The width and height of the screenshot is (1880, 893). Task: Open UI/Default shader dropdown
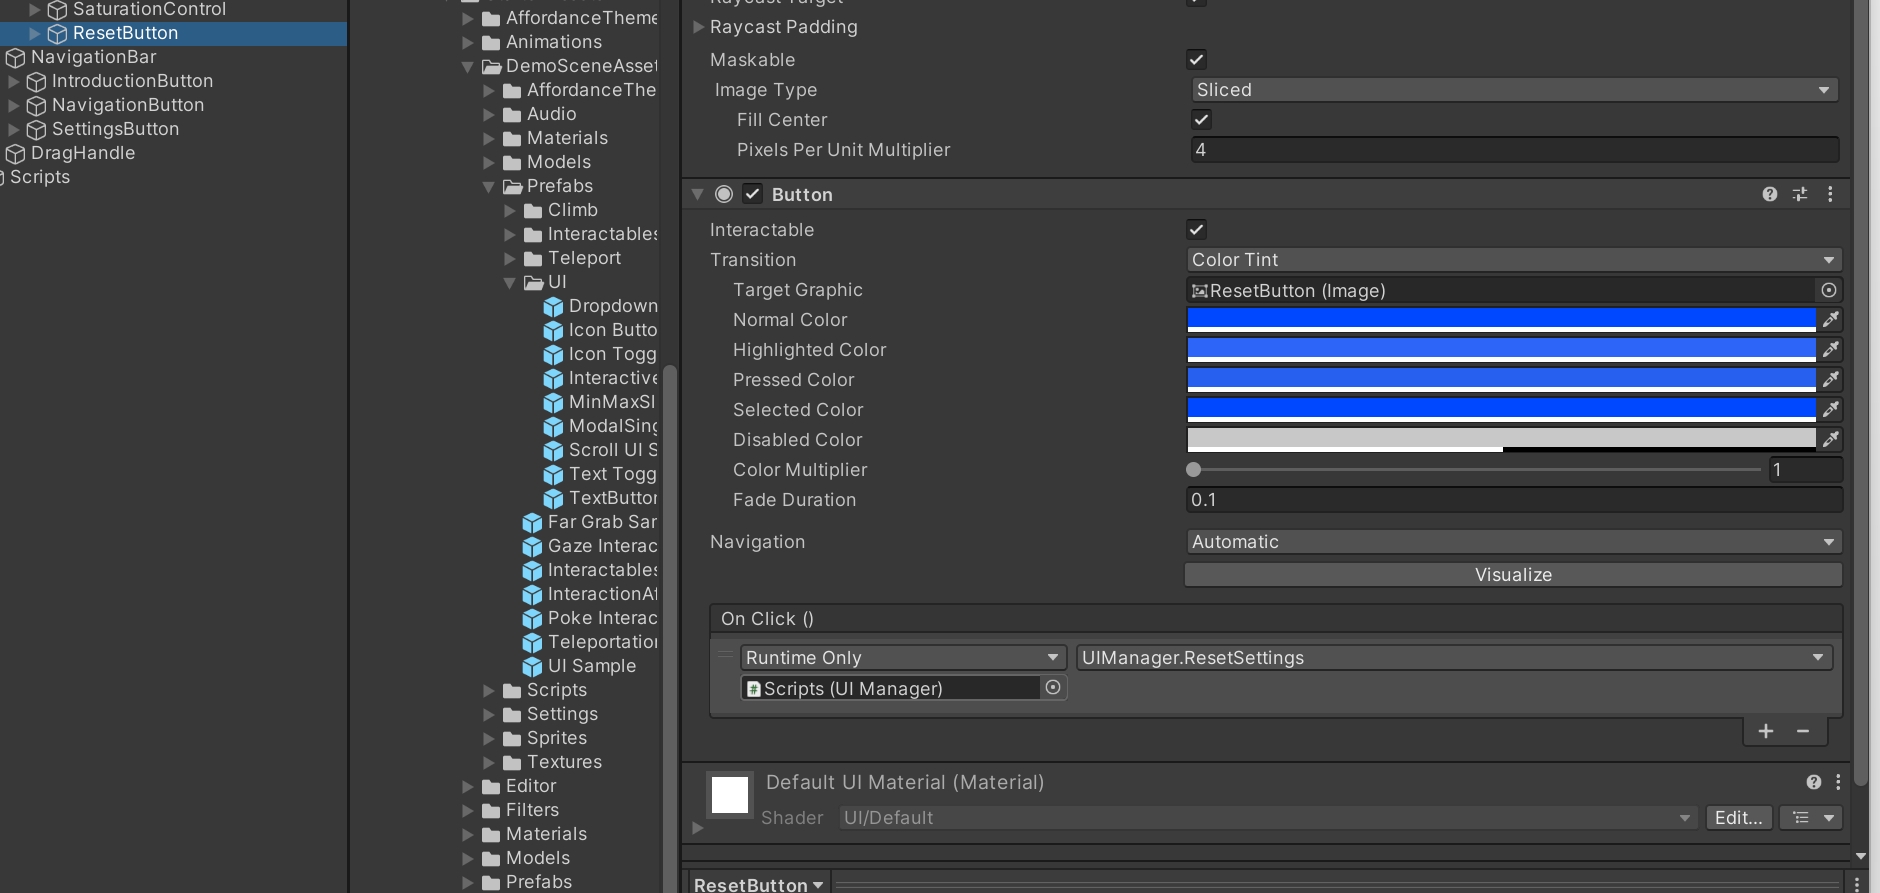point(1268,818)
